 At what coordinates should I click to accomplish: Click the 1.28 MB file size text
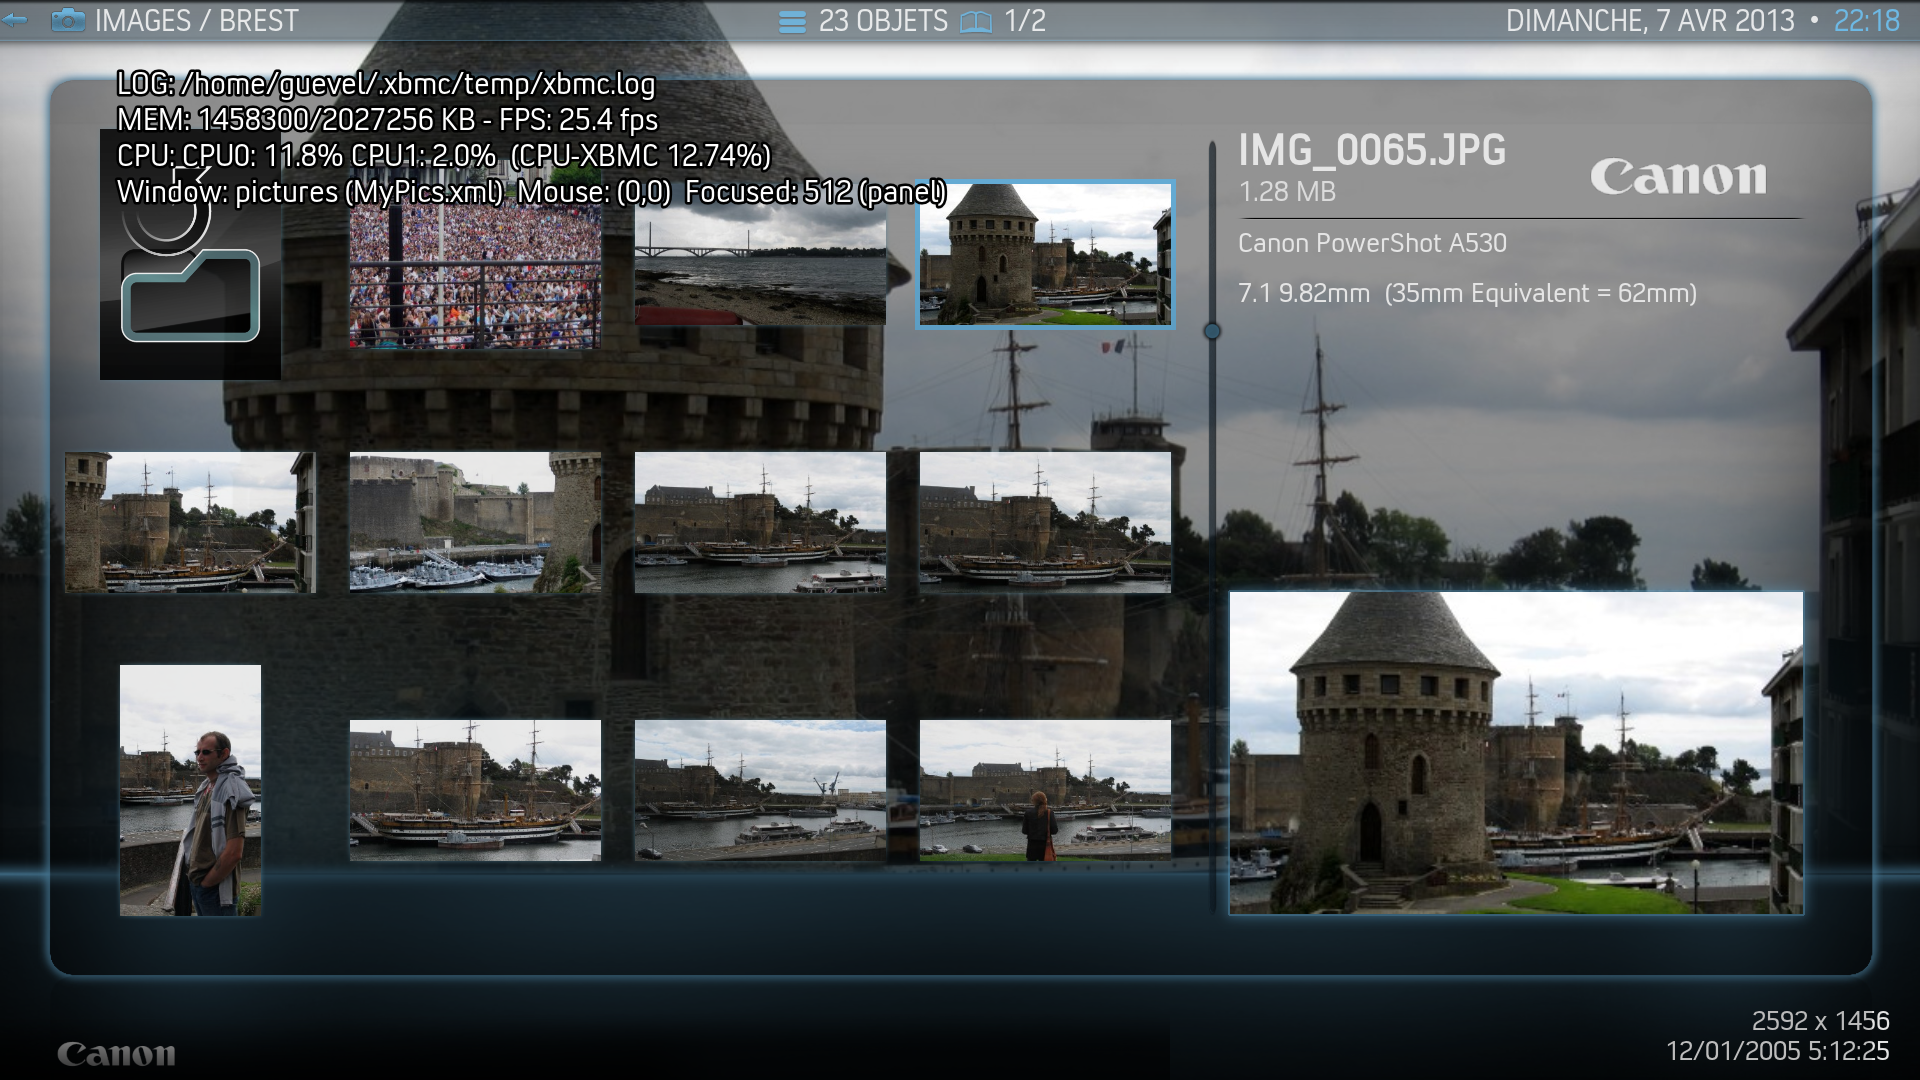pos(1287,192)
